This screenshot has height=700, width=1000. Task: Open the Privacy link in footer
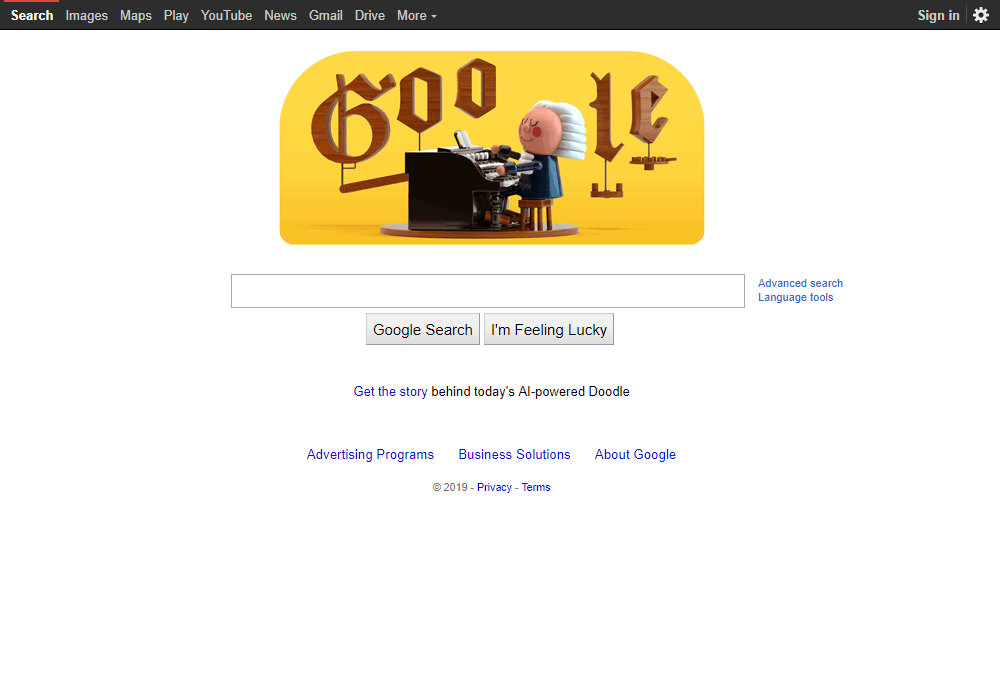click(x=494, y=487)
